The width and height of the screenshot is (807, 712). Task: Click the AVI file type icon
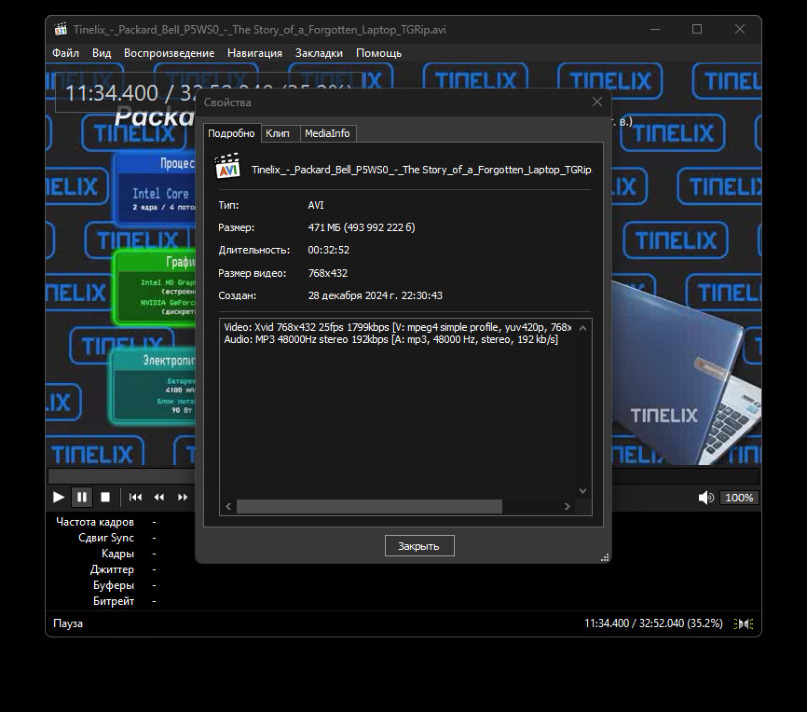pos(228,167)
